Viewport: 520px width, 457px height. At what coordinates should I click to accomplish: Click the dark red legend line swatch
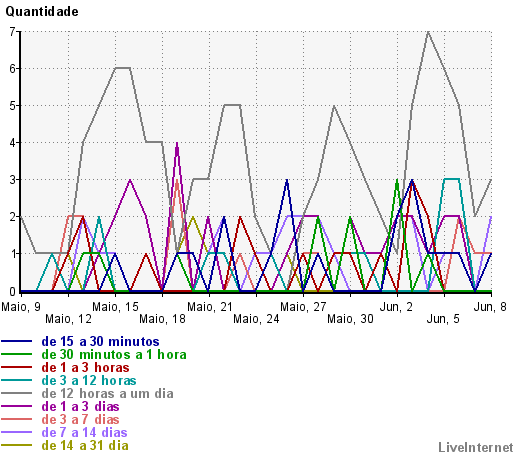[17, 368]
